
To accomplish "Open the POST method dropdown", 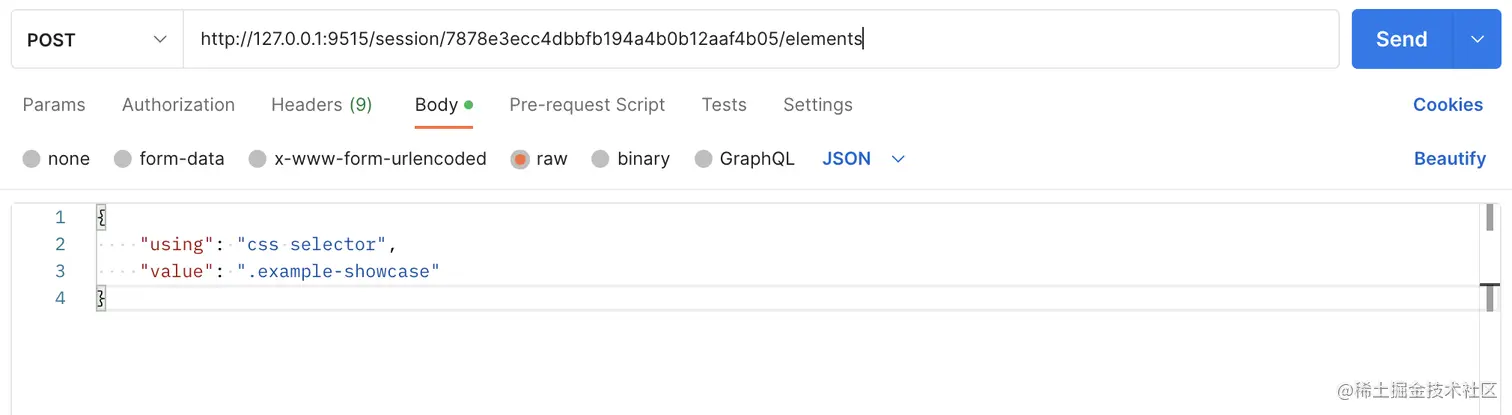I will (x=97, y=40).
